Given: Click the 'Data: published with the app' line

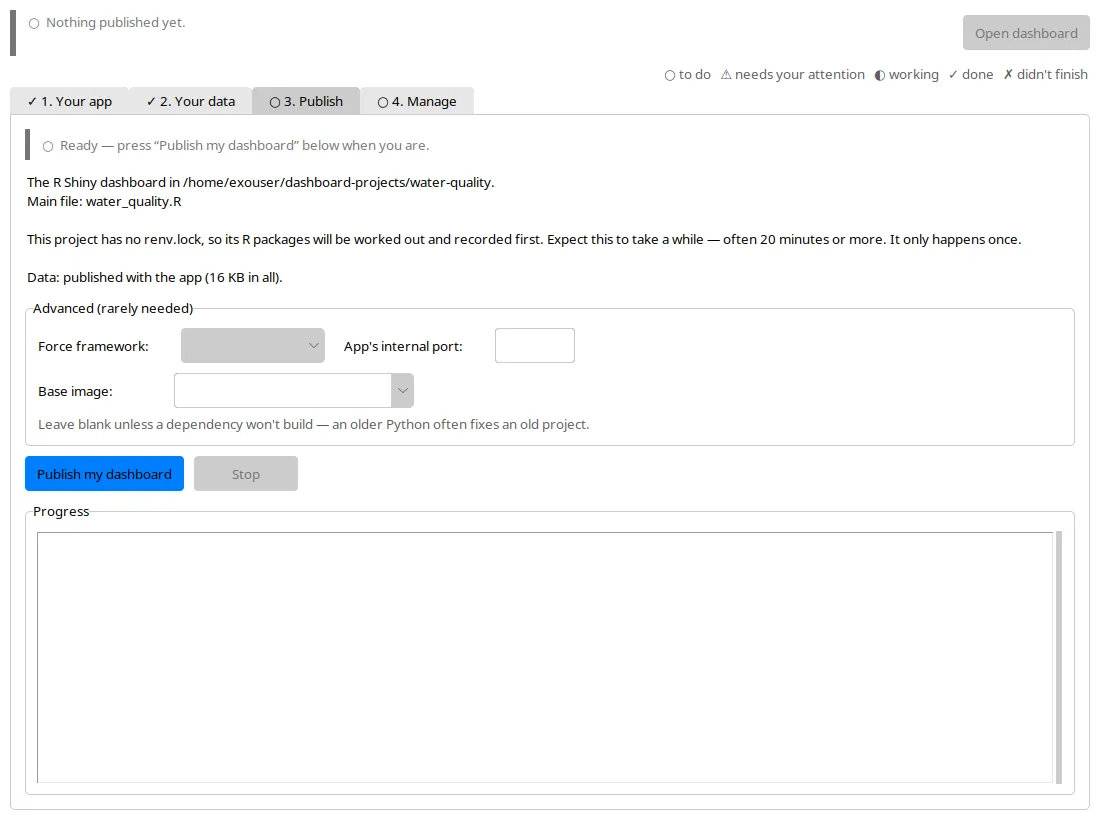Looking at the screenshot, I should click(155, 277).
